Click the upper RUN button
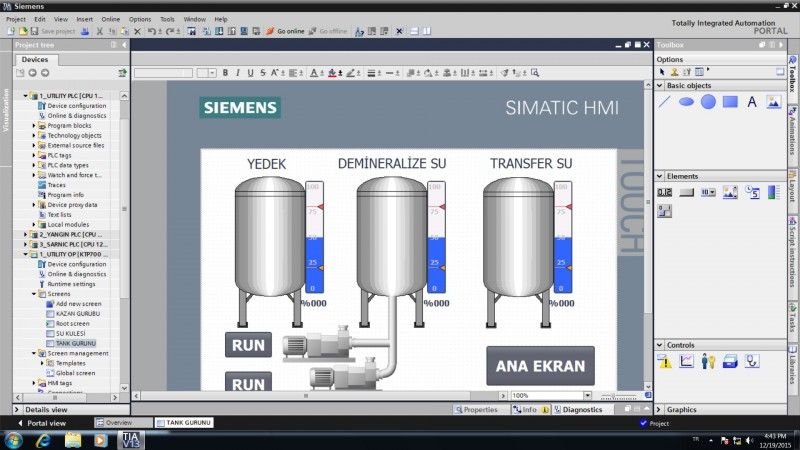Image resolution: width=800 pixels, height=450 pixels. click(x=248, y=345)
